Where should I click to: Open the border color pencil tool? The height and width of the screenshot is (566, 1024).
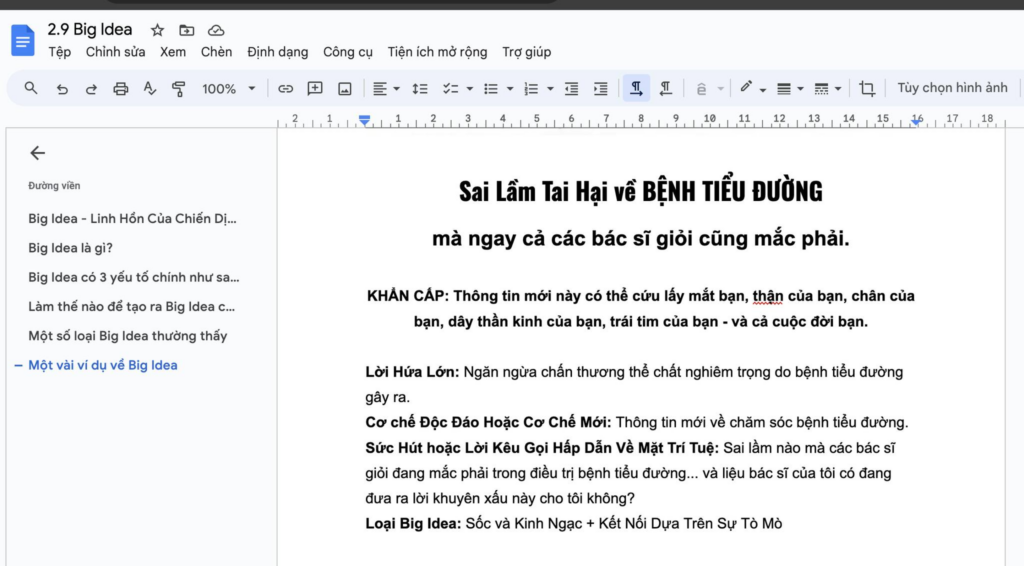746,87
